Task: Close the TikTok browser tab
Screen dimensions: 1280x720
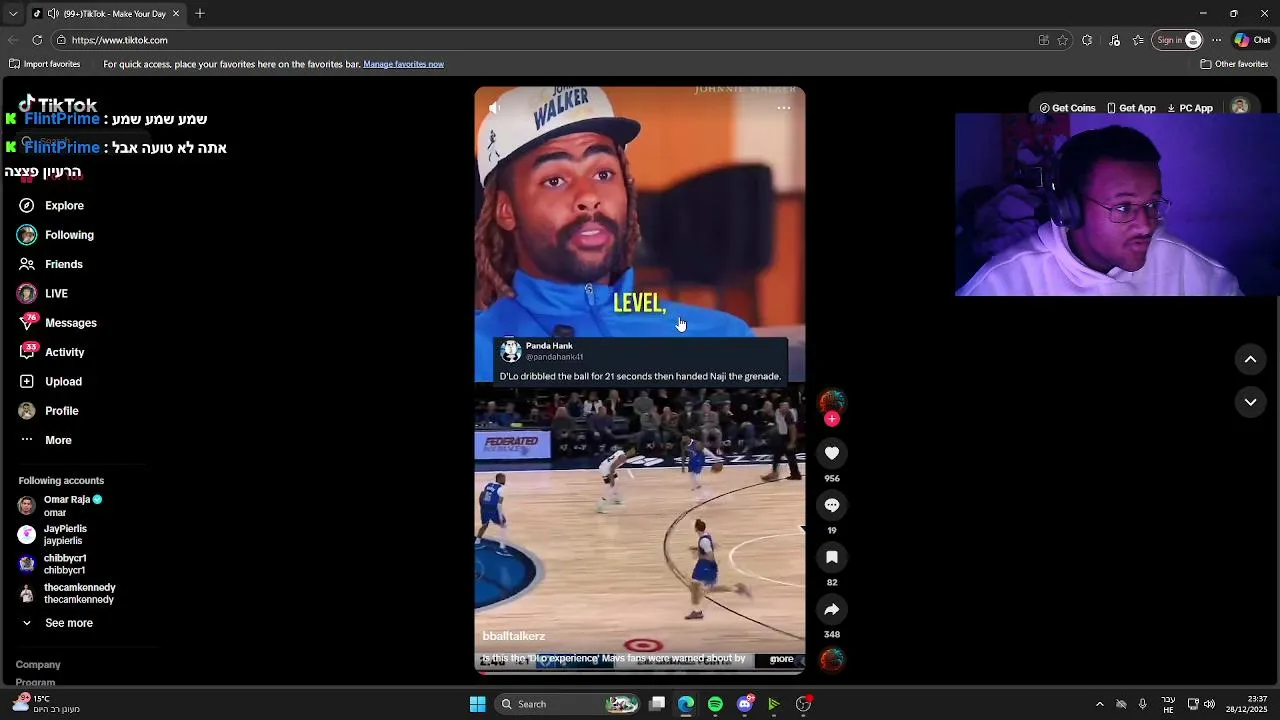Action: [176, 13]
